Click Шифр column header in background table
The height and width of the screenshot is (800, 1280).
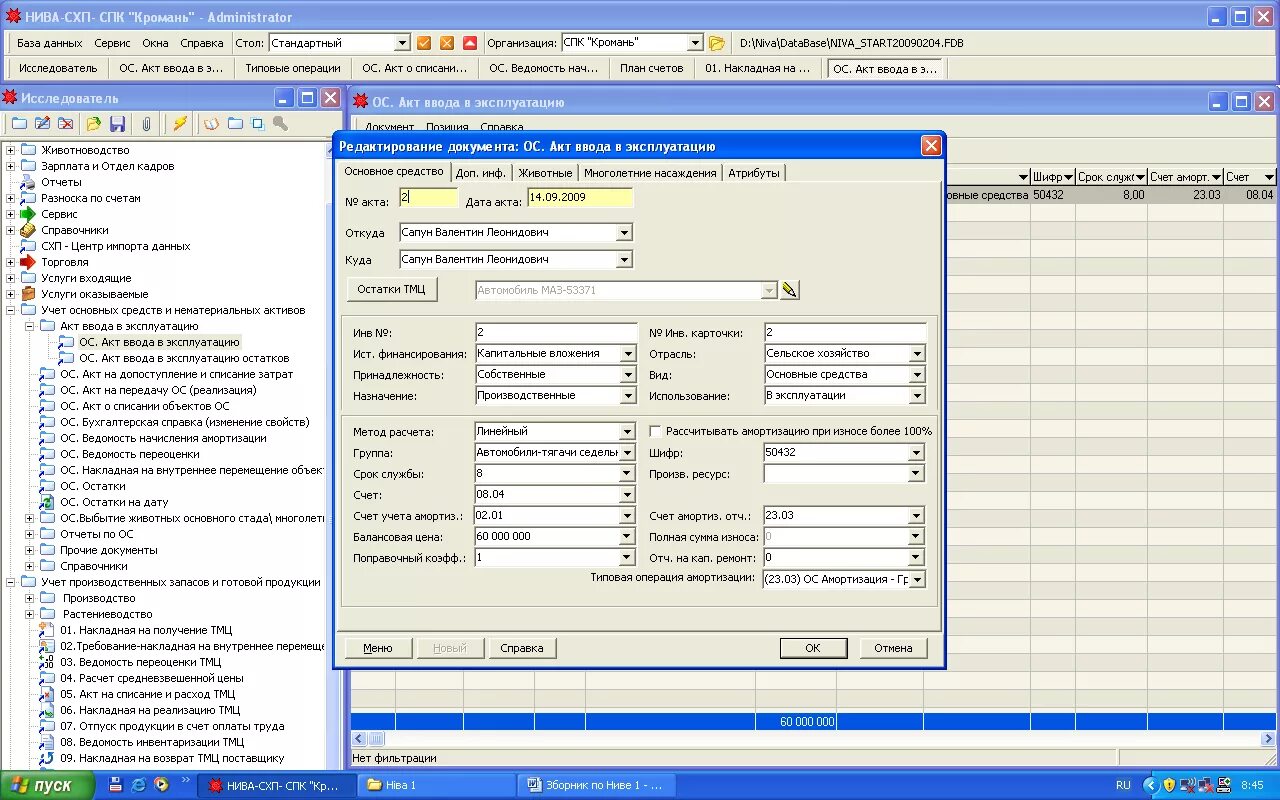coord(1053,177)
